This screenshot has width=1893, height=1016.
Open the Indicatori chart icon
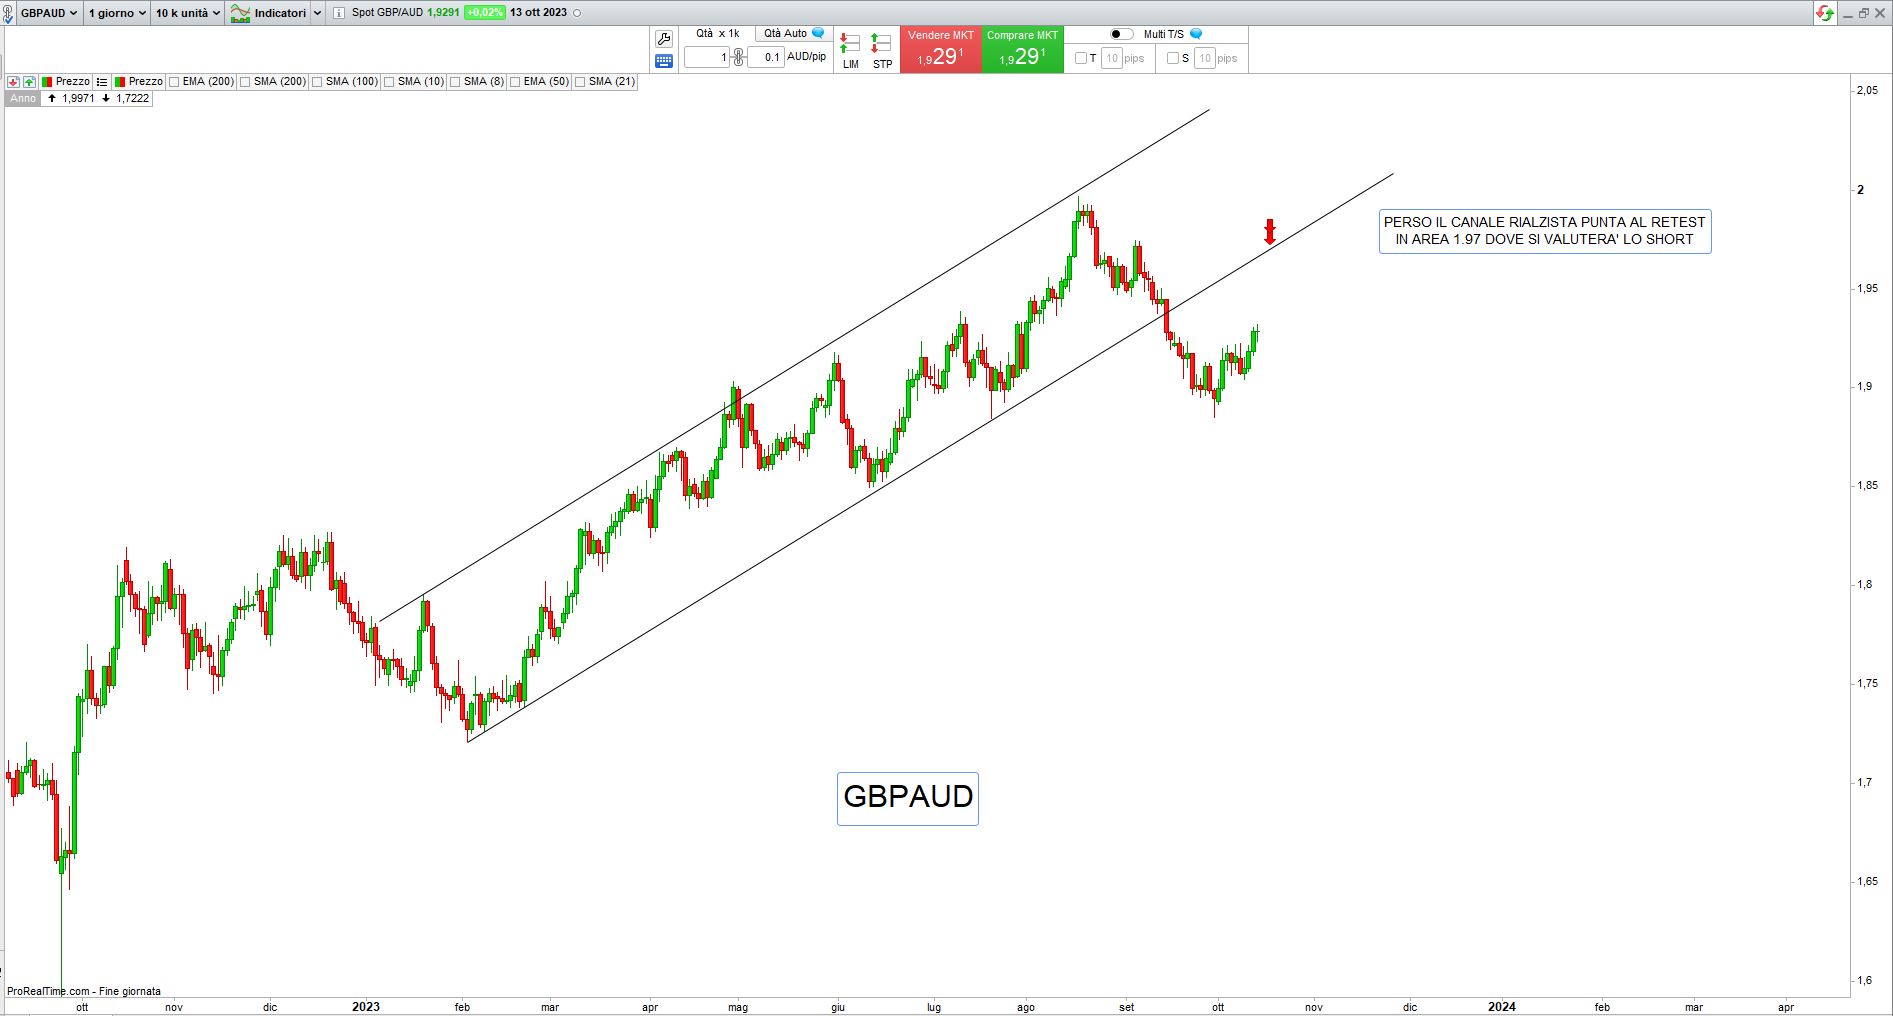coord(240,13)
